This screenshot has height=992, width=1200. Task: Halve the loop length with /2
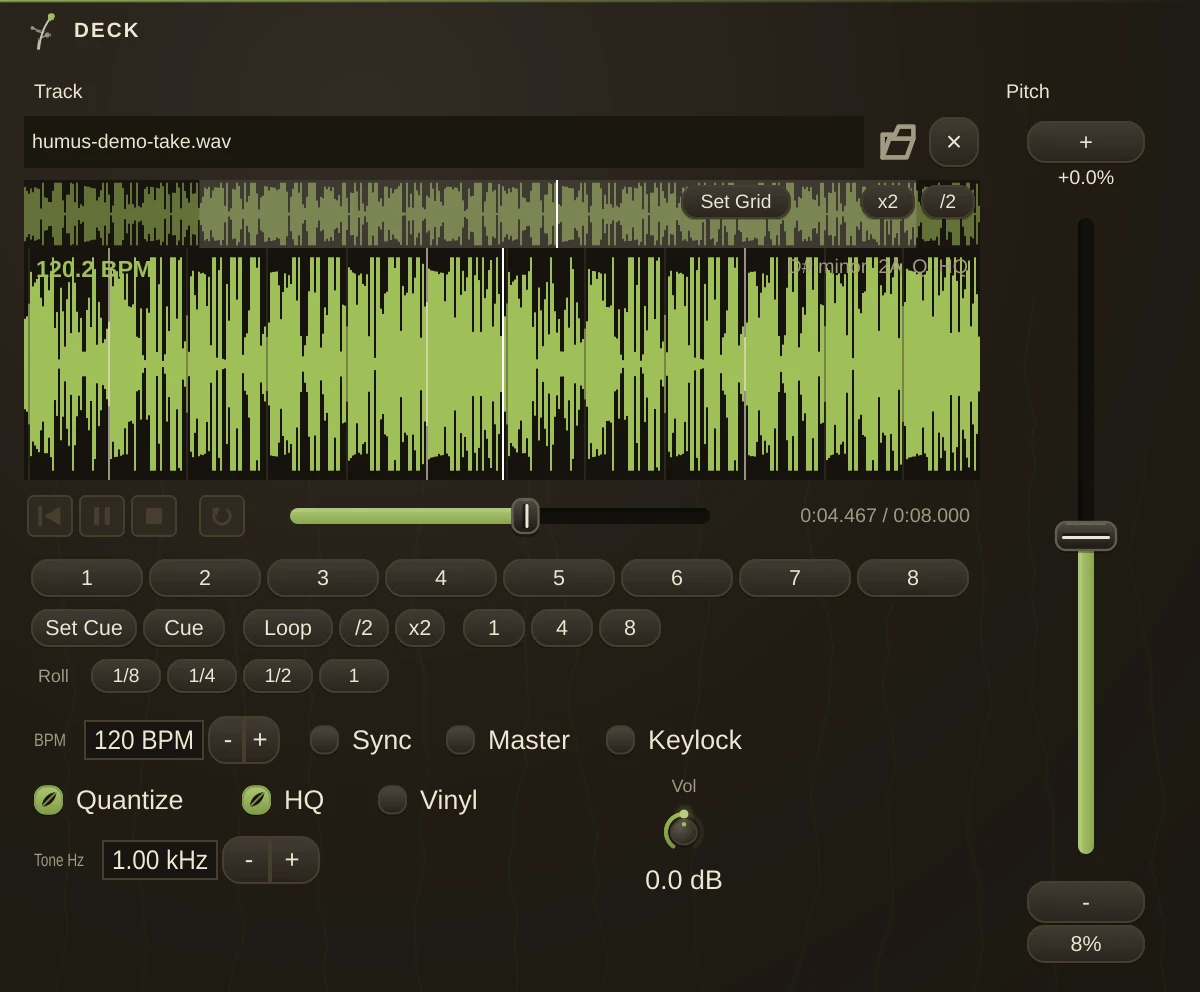pos(364,628)
